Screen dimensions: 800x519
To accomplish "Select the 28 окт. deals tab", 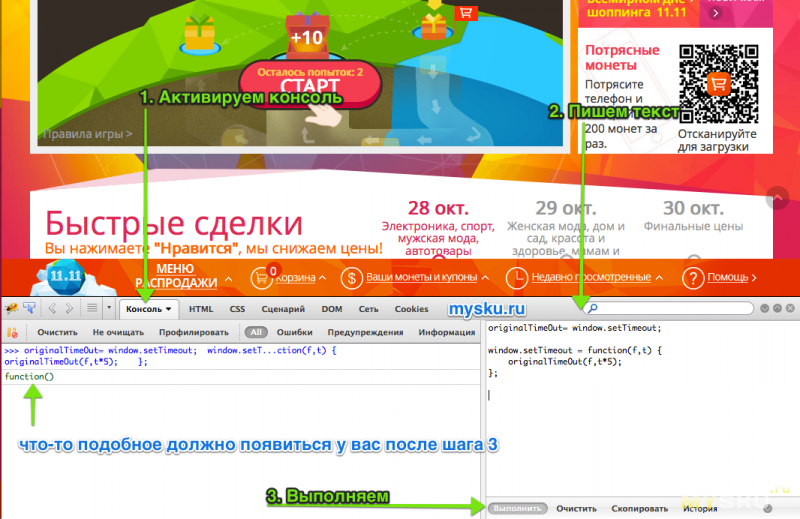I will (x=438, y=228).
